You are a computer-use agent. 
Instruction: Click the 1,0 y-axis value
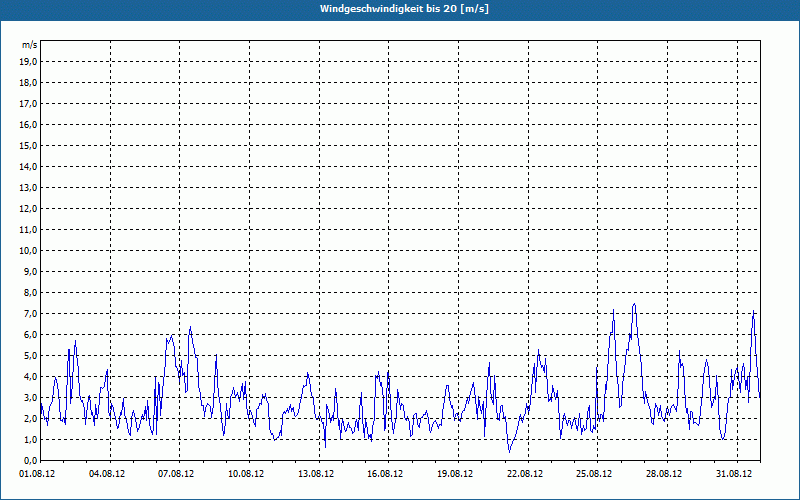click(30, 439)
